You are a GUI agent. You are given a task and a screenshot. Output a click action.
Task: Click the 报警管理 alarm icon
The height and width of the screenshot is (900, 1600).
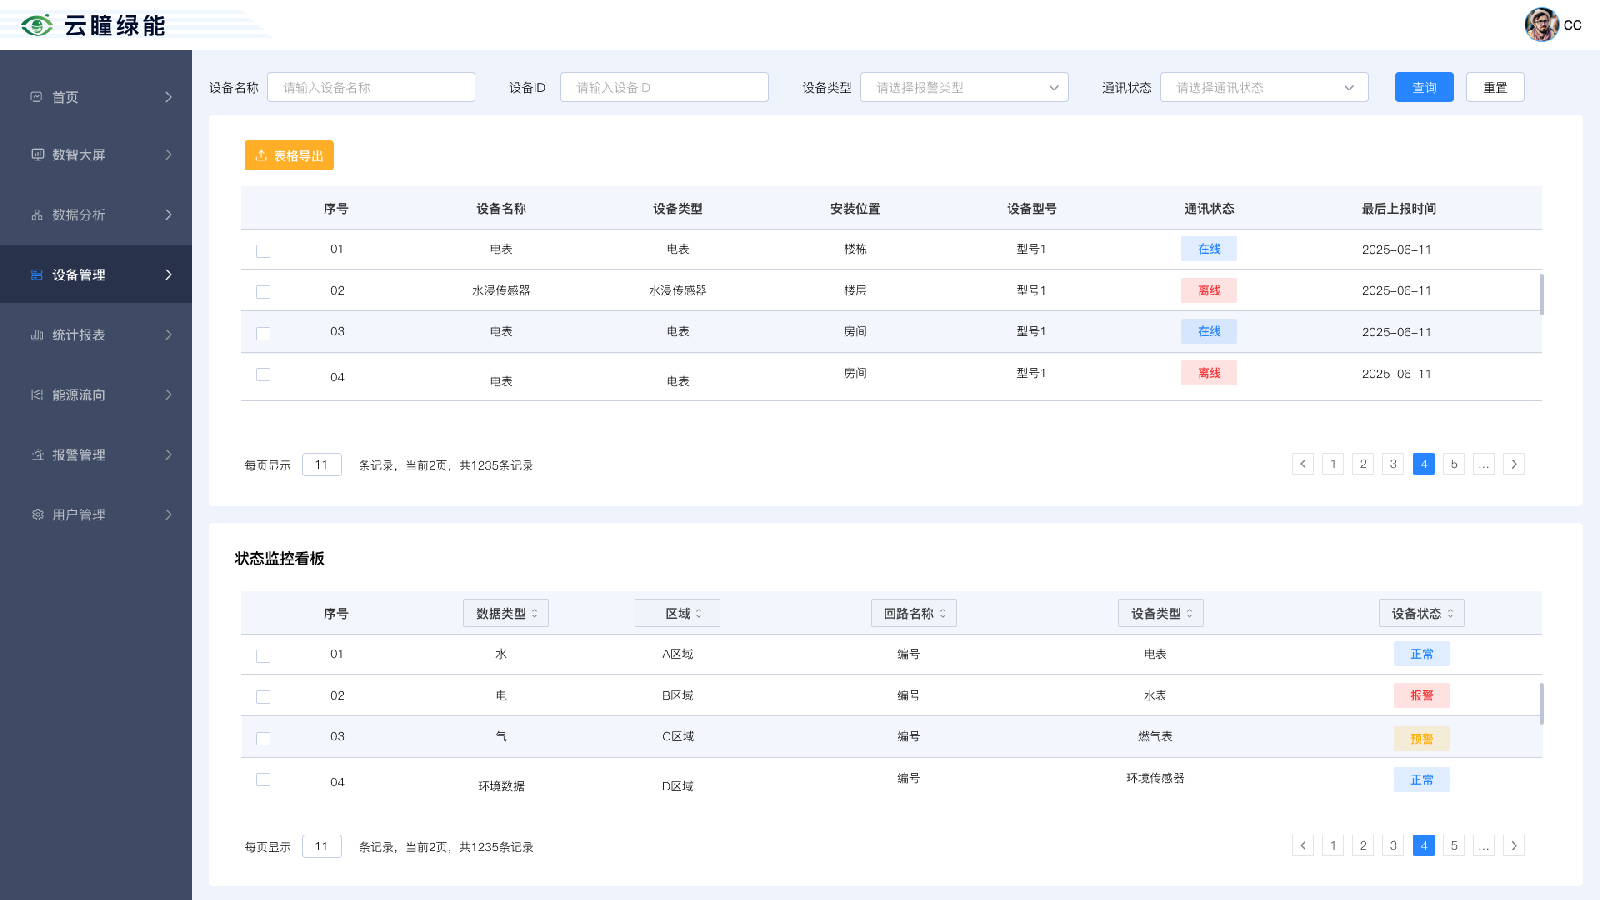(37, 455)
